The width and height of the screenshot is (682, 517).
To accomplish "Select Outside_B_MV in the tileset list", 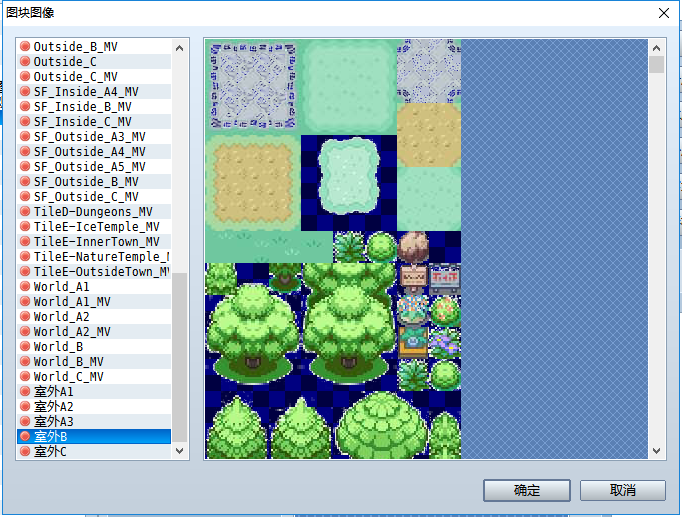I will [94, 47].
